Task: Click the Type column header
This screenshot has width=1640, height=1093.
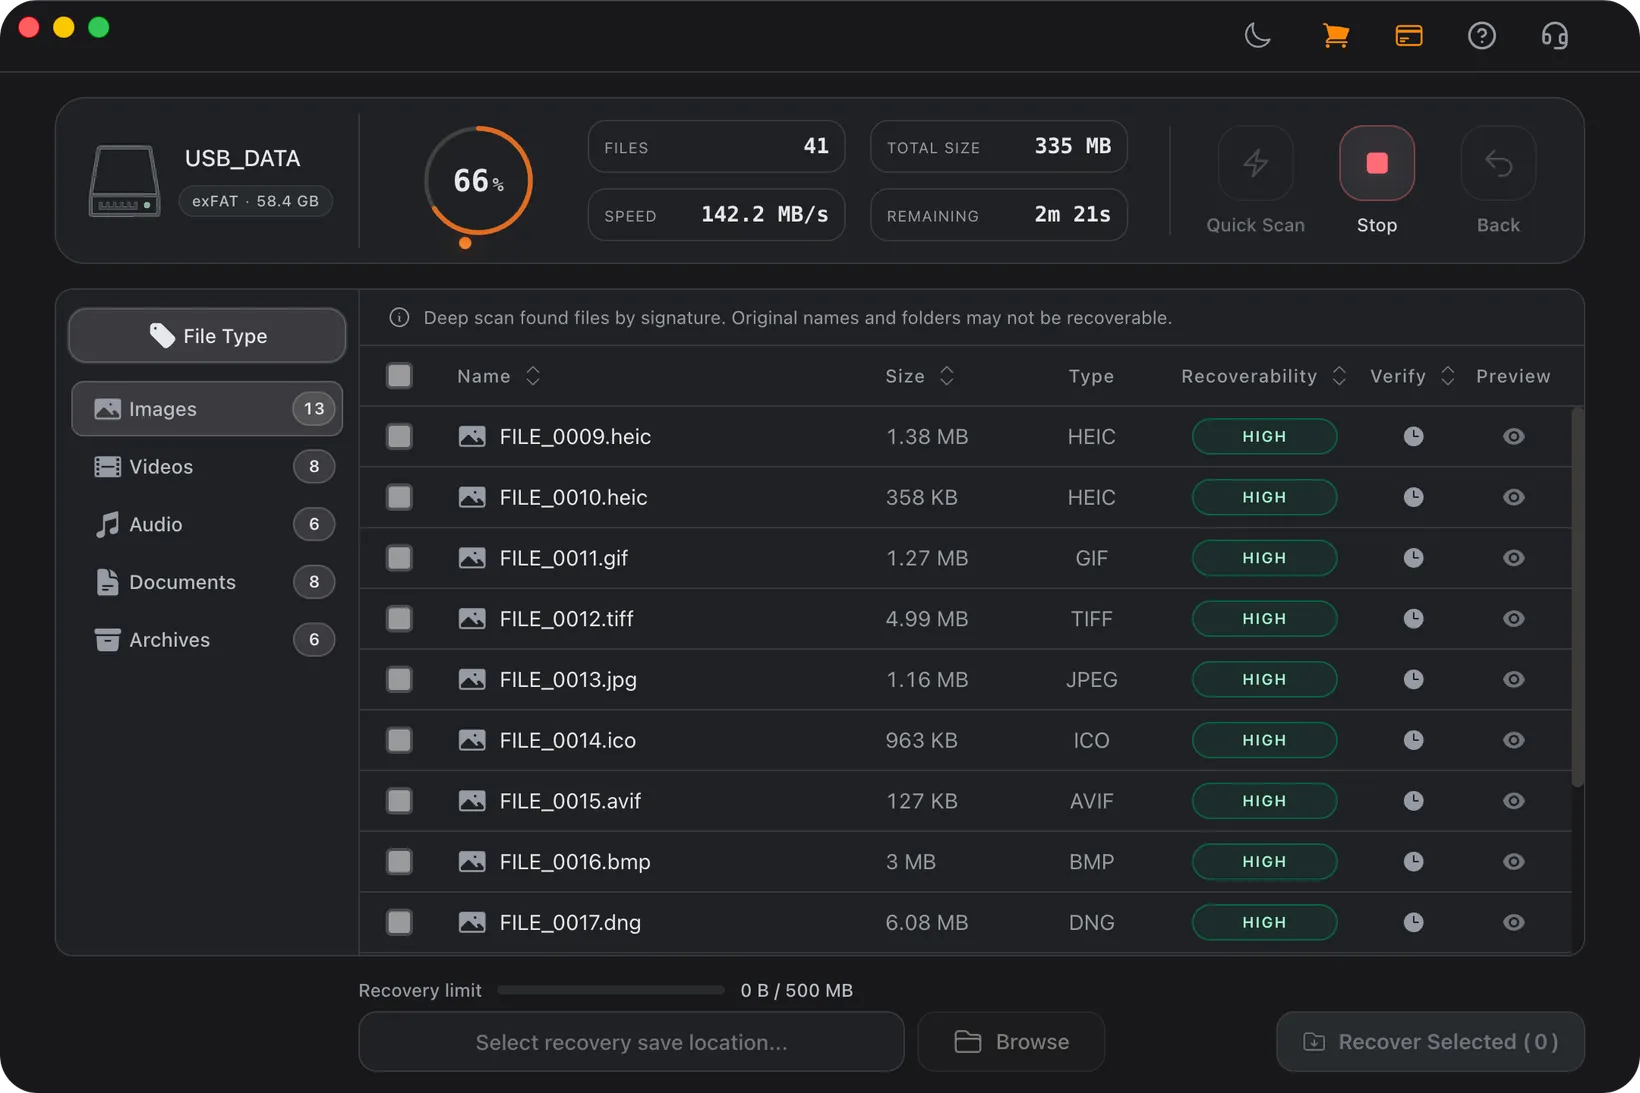Action: [1091, 376]
